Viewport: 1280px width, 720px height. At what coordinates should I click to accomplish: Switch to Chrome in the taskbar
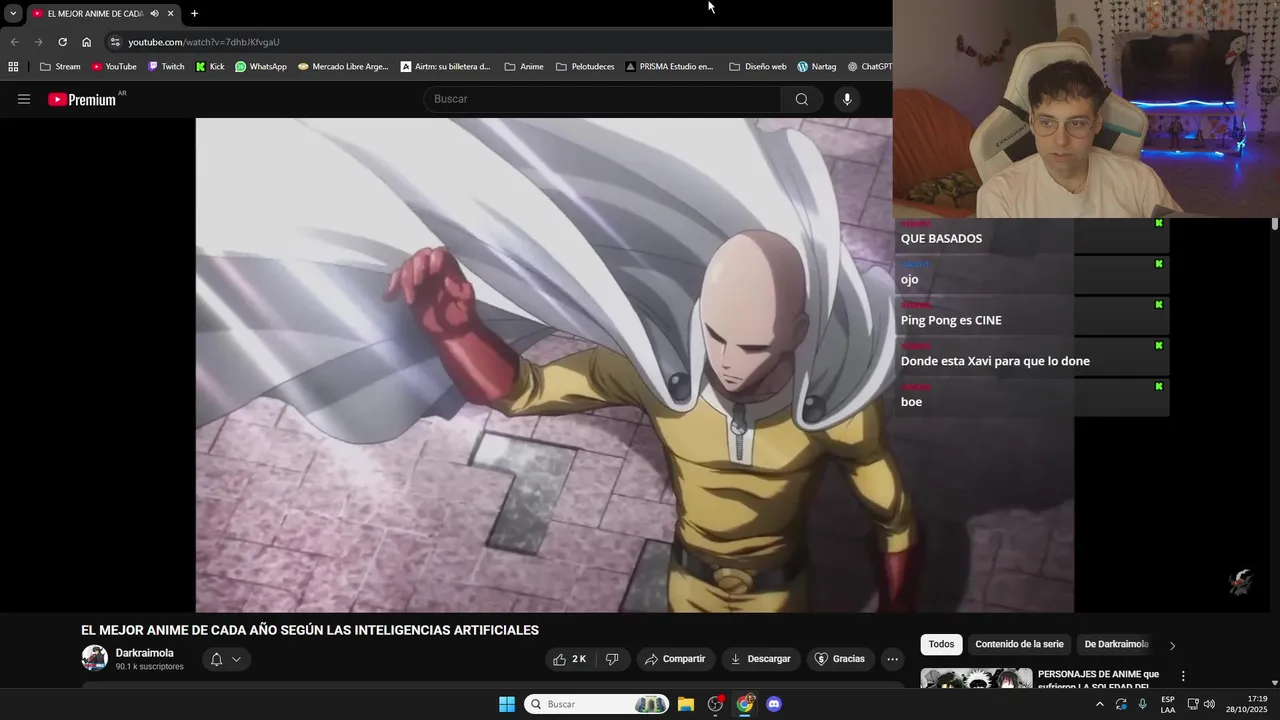tap(745, 704)
